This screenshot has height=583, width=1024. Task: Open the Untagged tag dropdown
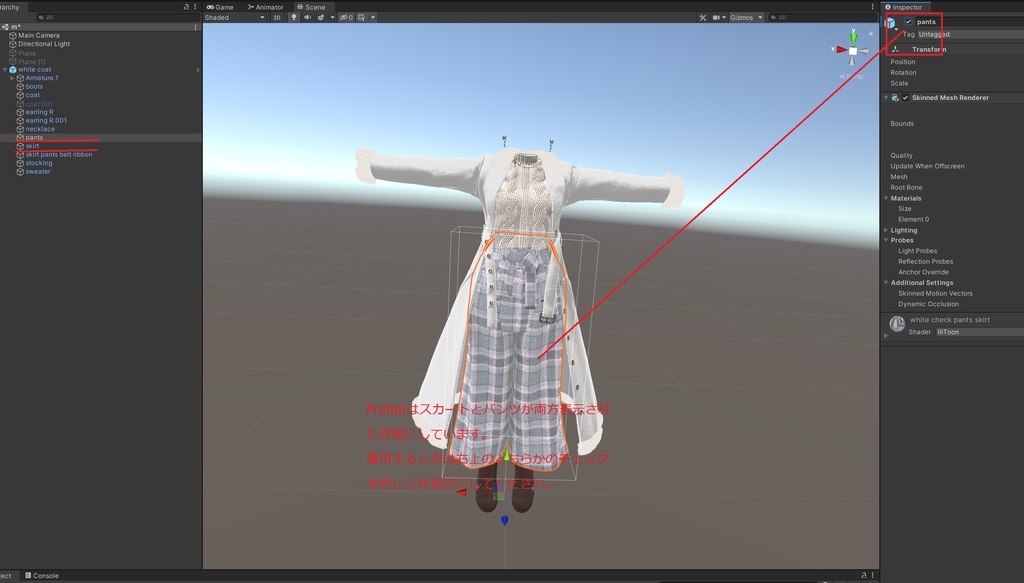tap(970, 34)
